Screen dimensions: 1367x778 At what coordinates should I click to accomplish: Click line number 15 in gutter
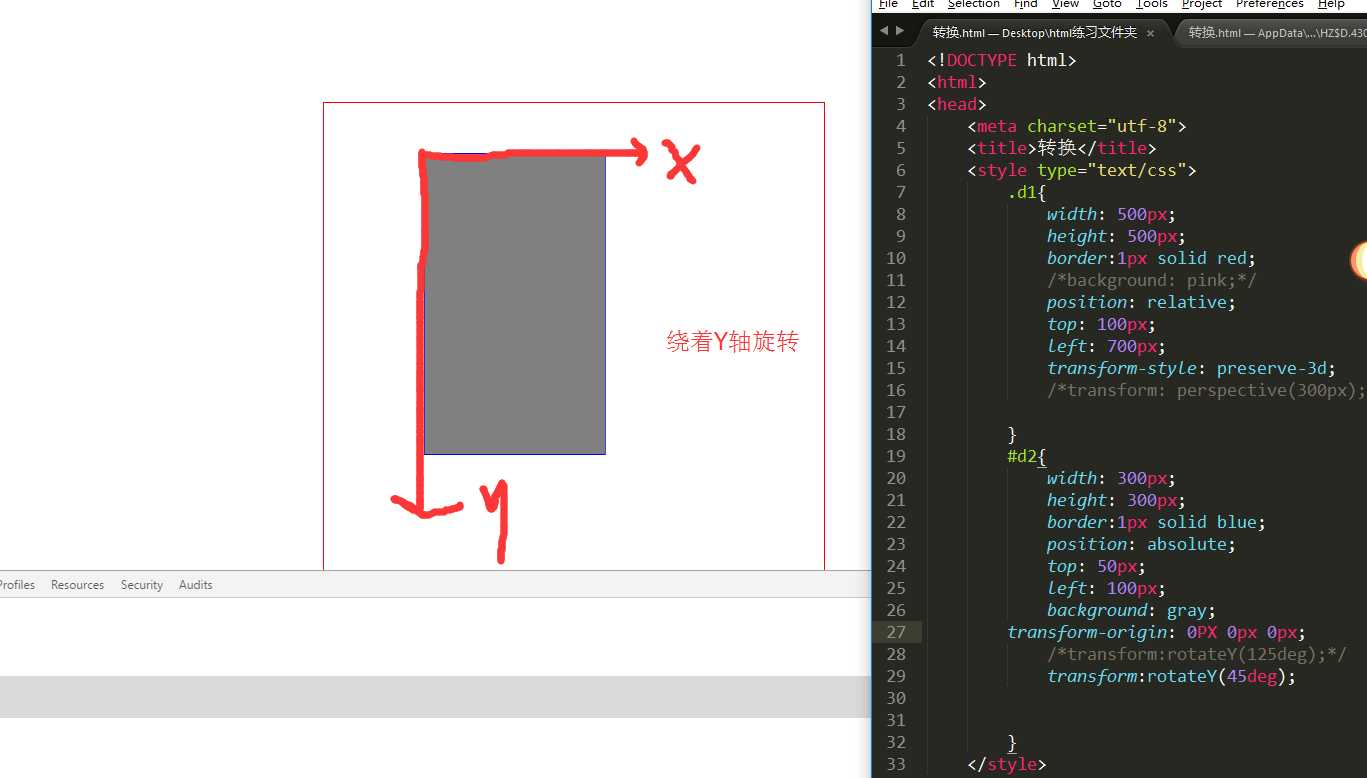click(x=896, y=368)
